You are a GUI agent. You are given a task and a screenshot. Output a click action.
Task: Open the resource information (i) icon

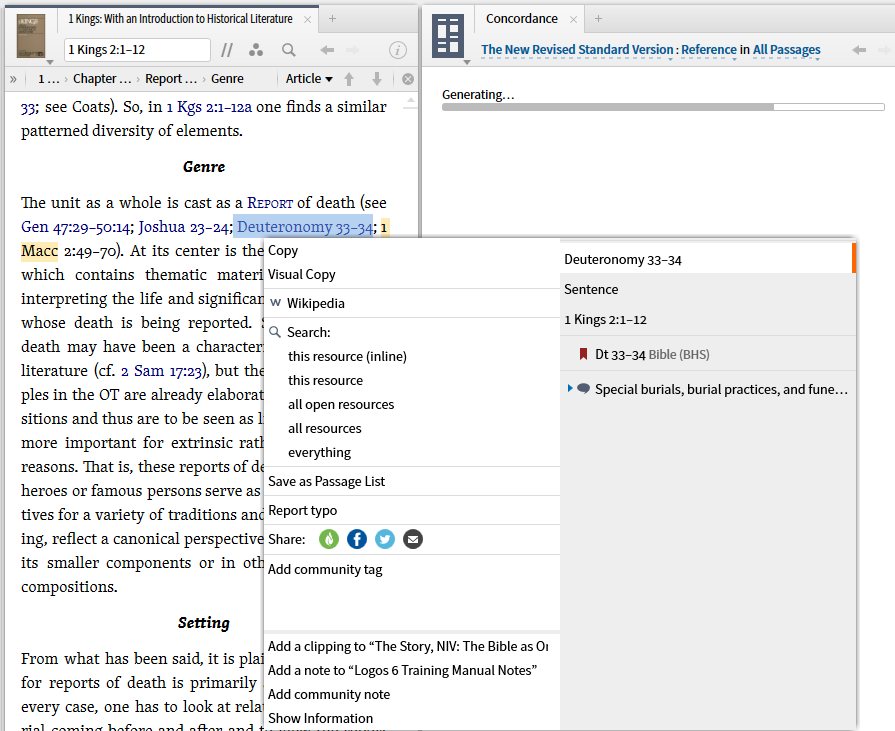tap(398, 50)
